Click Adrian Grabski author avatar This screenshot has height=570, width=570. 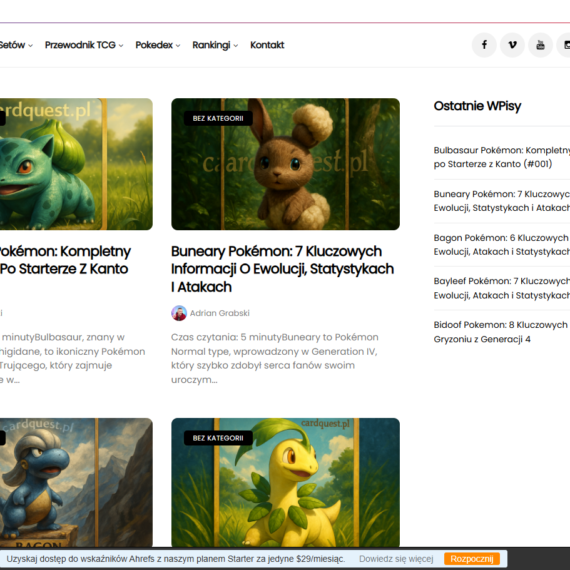179,313
